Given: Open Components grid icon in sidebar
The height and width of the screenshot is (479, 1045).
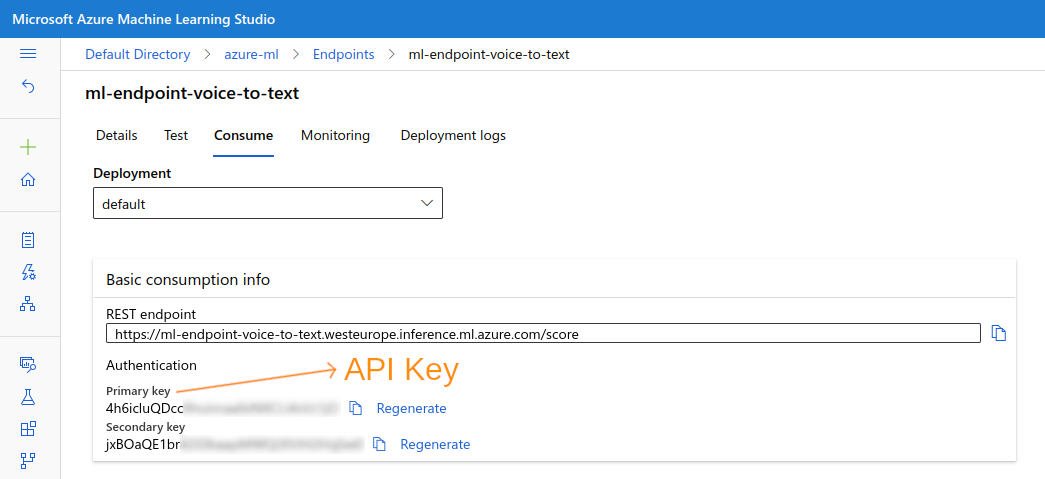Looking at the screenshot, I should click(x=28, y=428).
